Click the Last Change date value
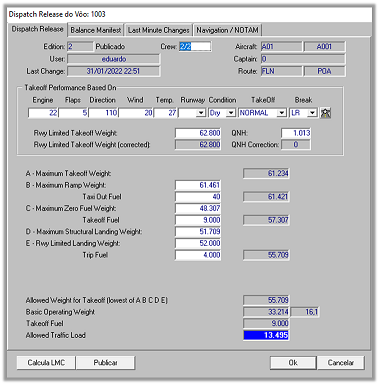379x385 pixels. [x=114, y=71]
